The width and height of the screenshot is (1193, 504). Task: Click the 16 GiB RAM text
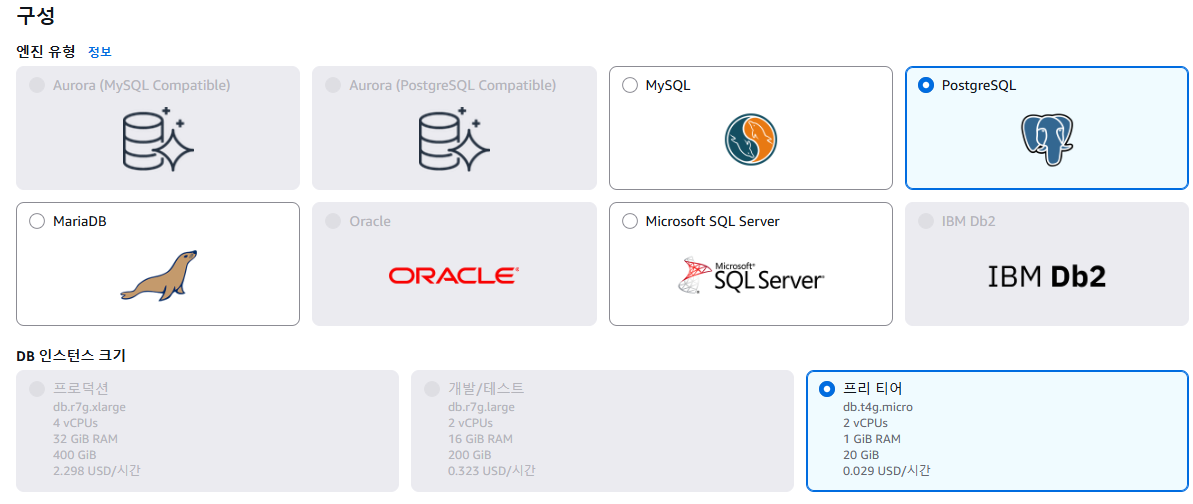click(x=480, y=439)
